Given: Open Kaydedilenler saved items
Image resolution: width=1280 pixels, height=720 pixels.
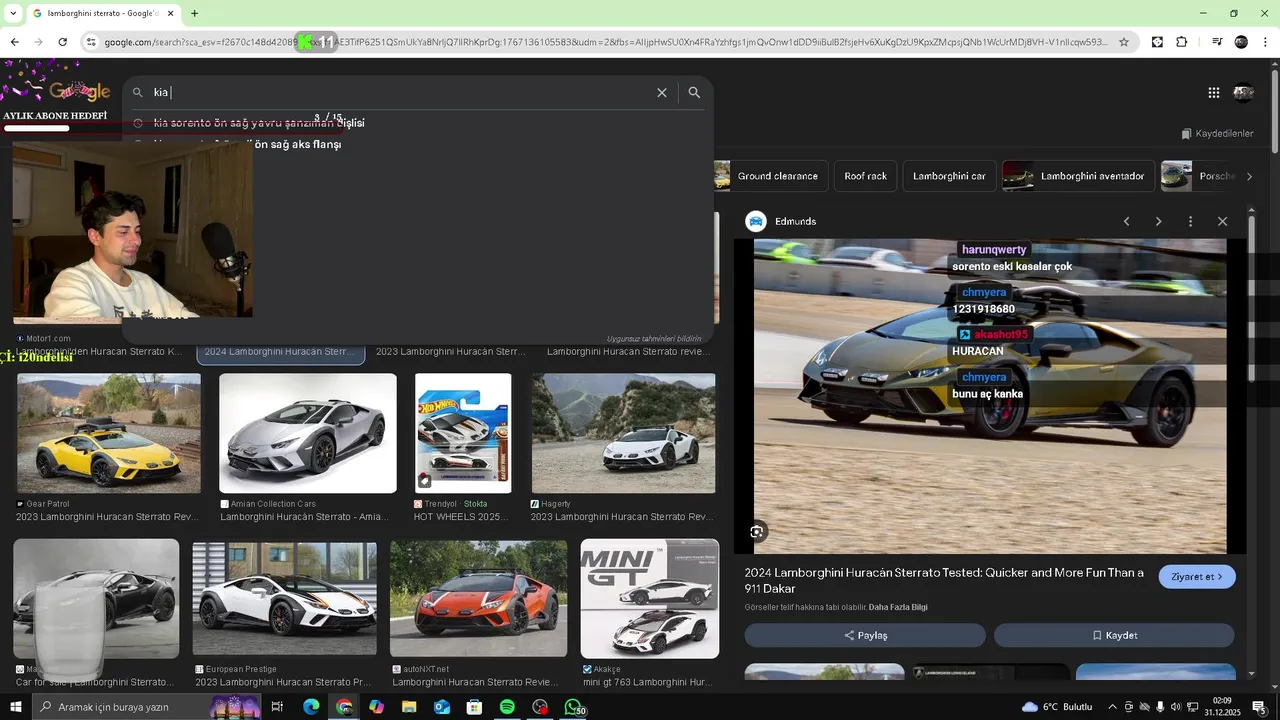Looking at the screenshot, I should [1217, 133].
